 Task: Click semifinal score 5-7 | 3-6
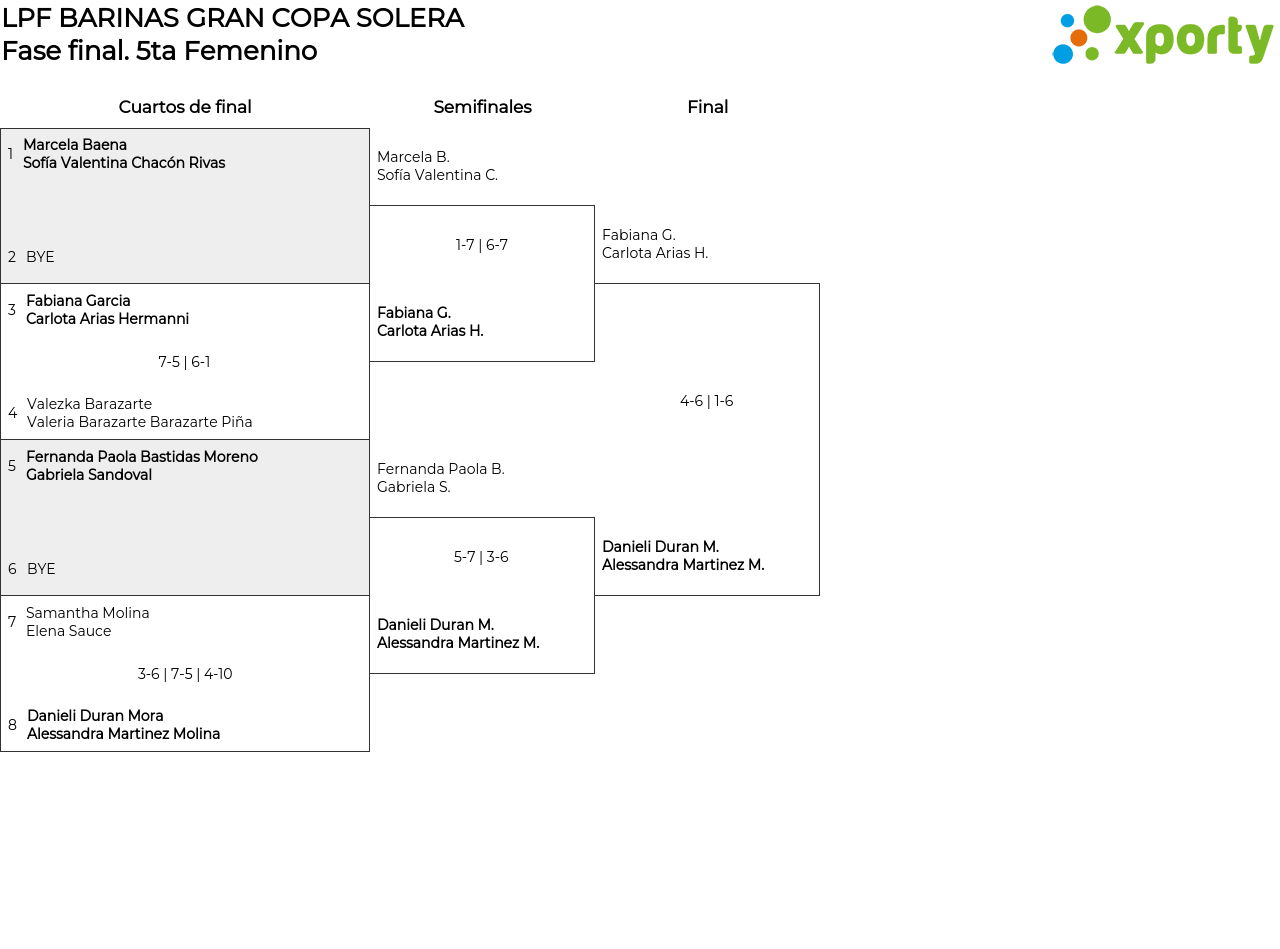tap(481, 557)
